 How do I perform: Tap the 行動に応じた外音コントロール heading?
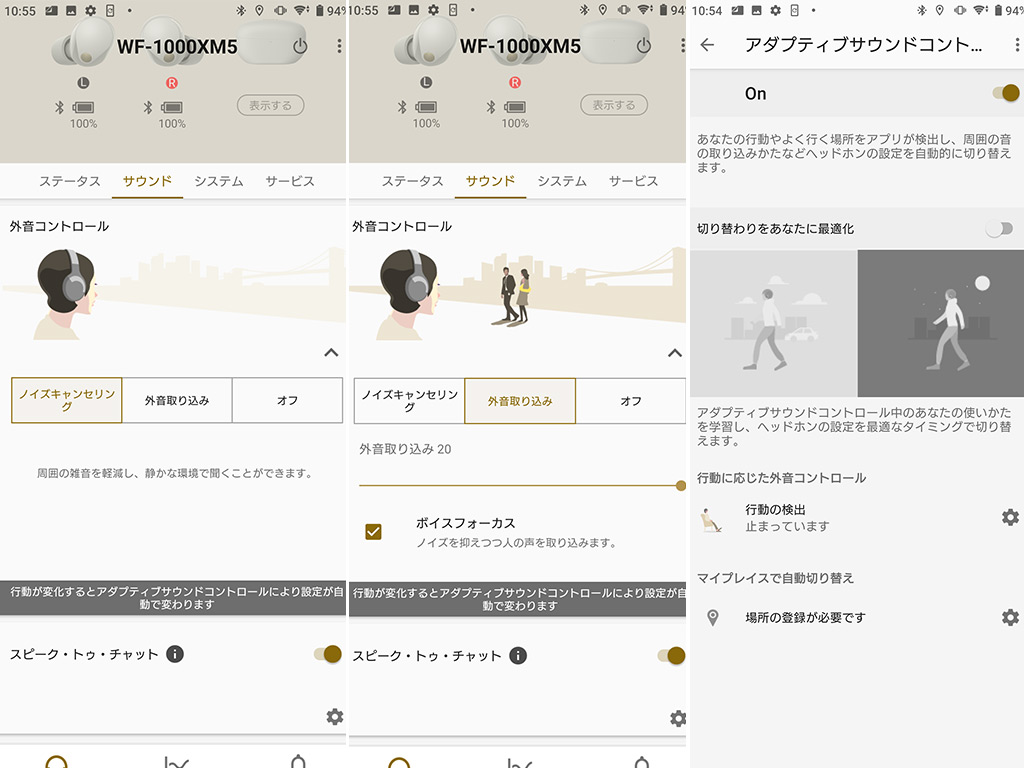click(781, 477)
